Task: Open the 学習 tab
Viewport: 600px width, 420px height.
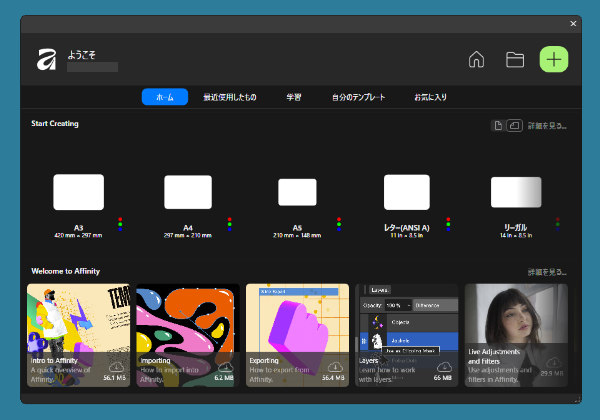Action: 293,97
